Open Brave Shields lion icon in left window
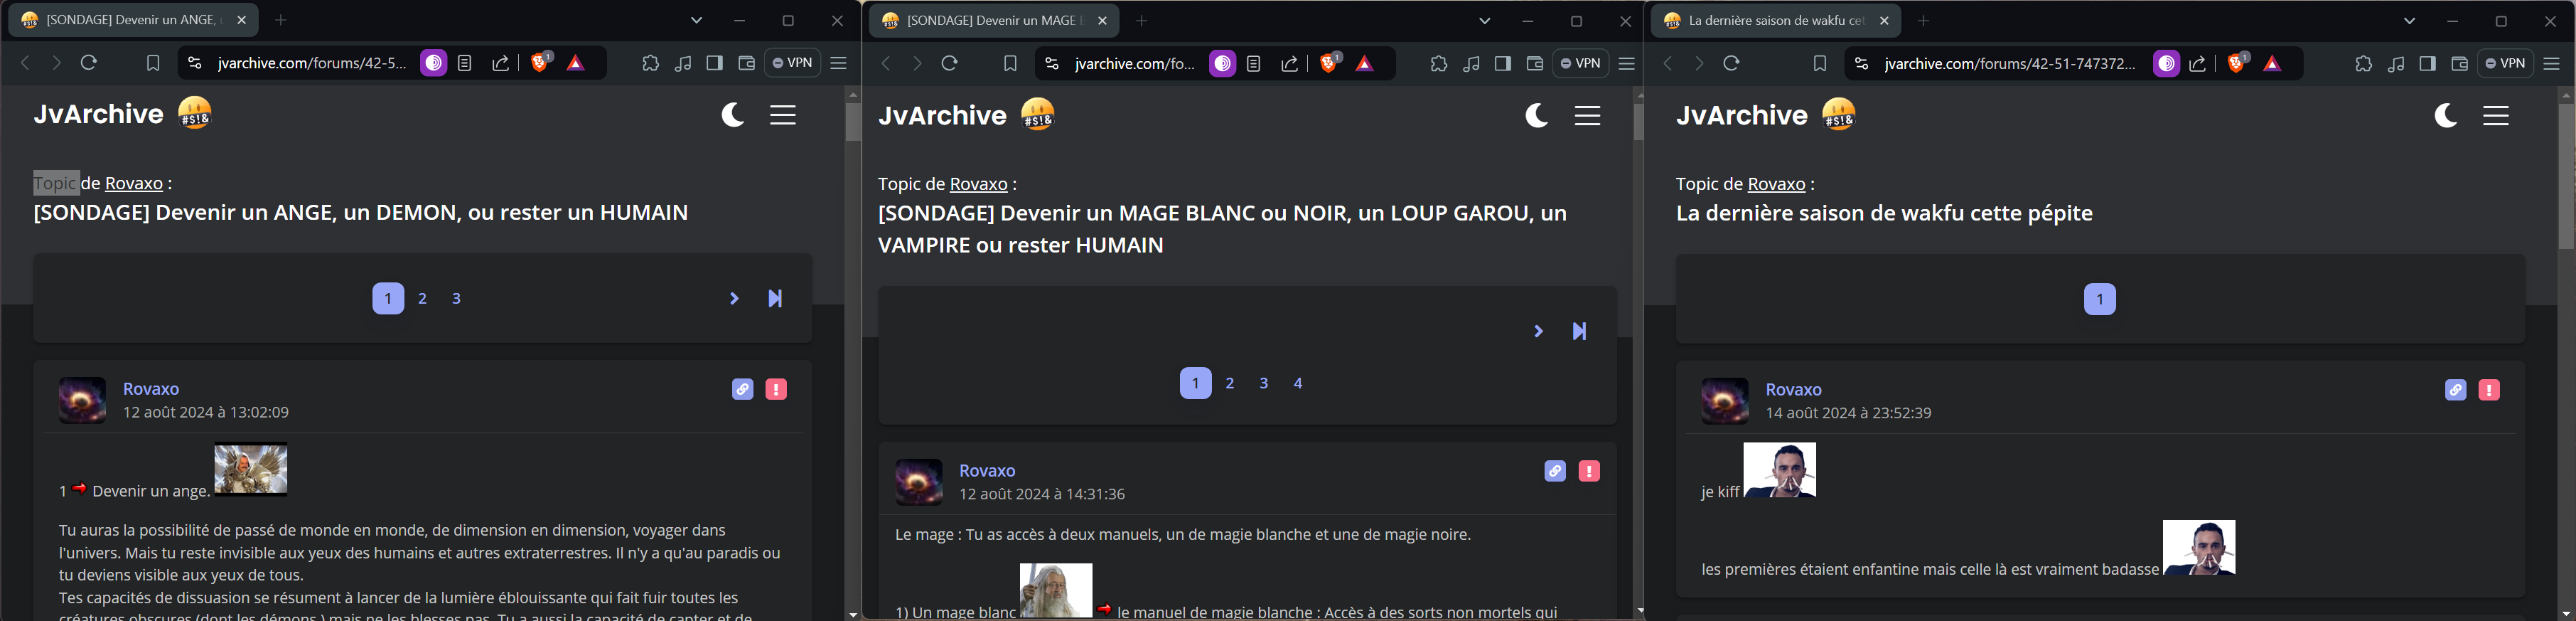The image size is (2576, 621). click(x=541, y=63)
